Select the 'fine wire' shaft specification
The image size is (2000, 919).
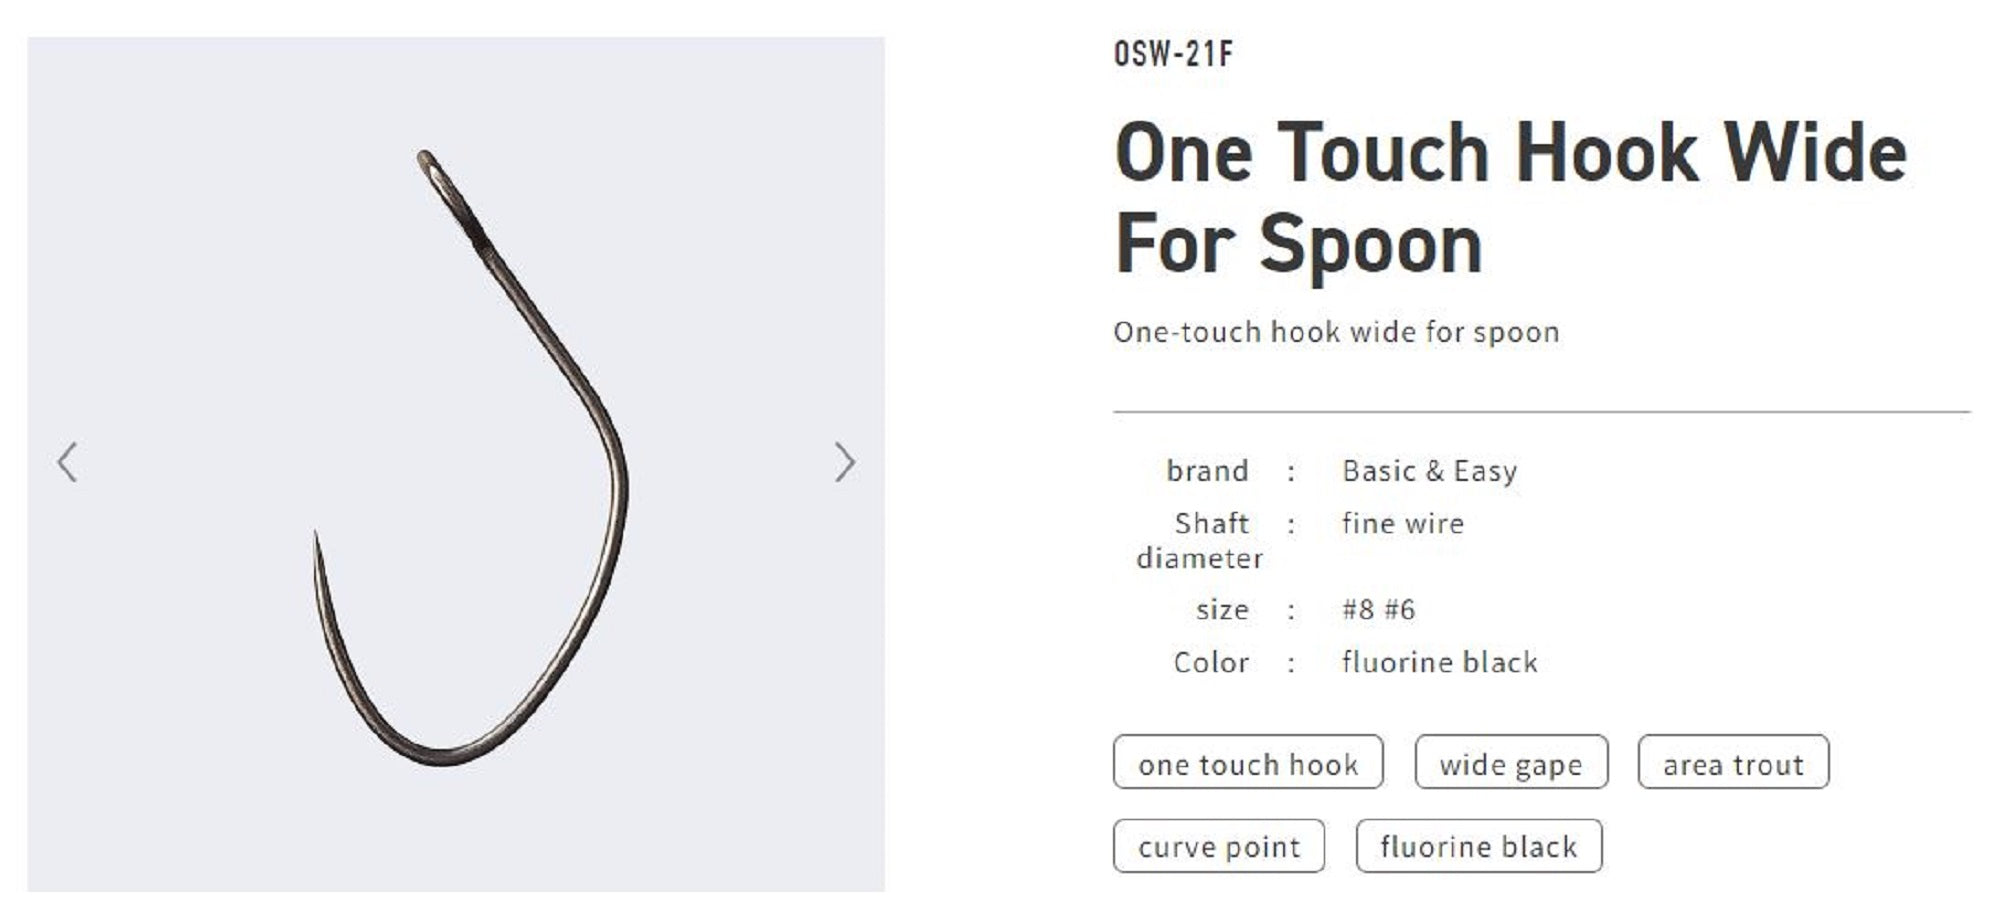tap(1402, 523)
